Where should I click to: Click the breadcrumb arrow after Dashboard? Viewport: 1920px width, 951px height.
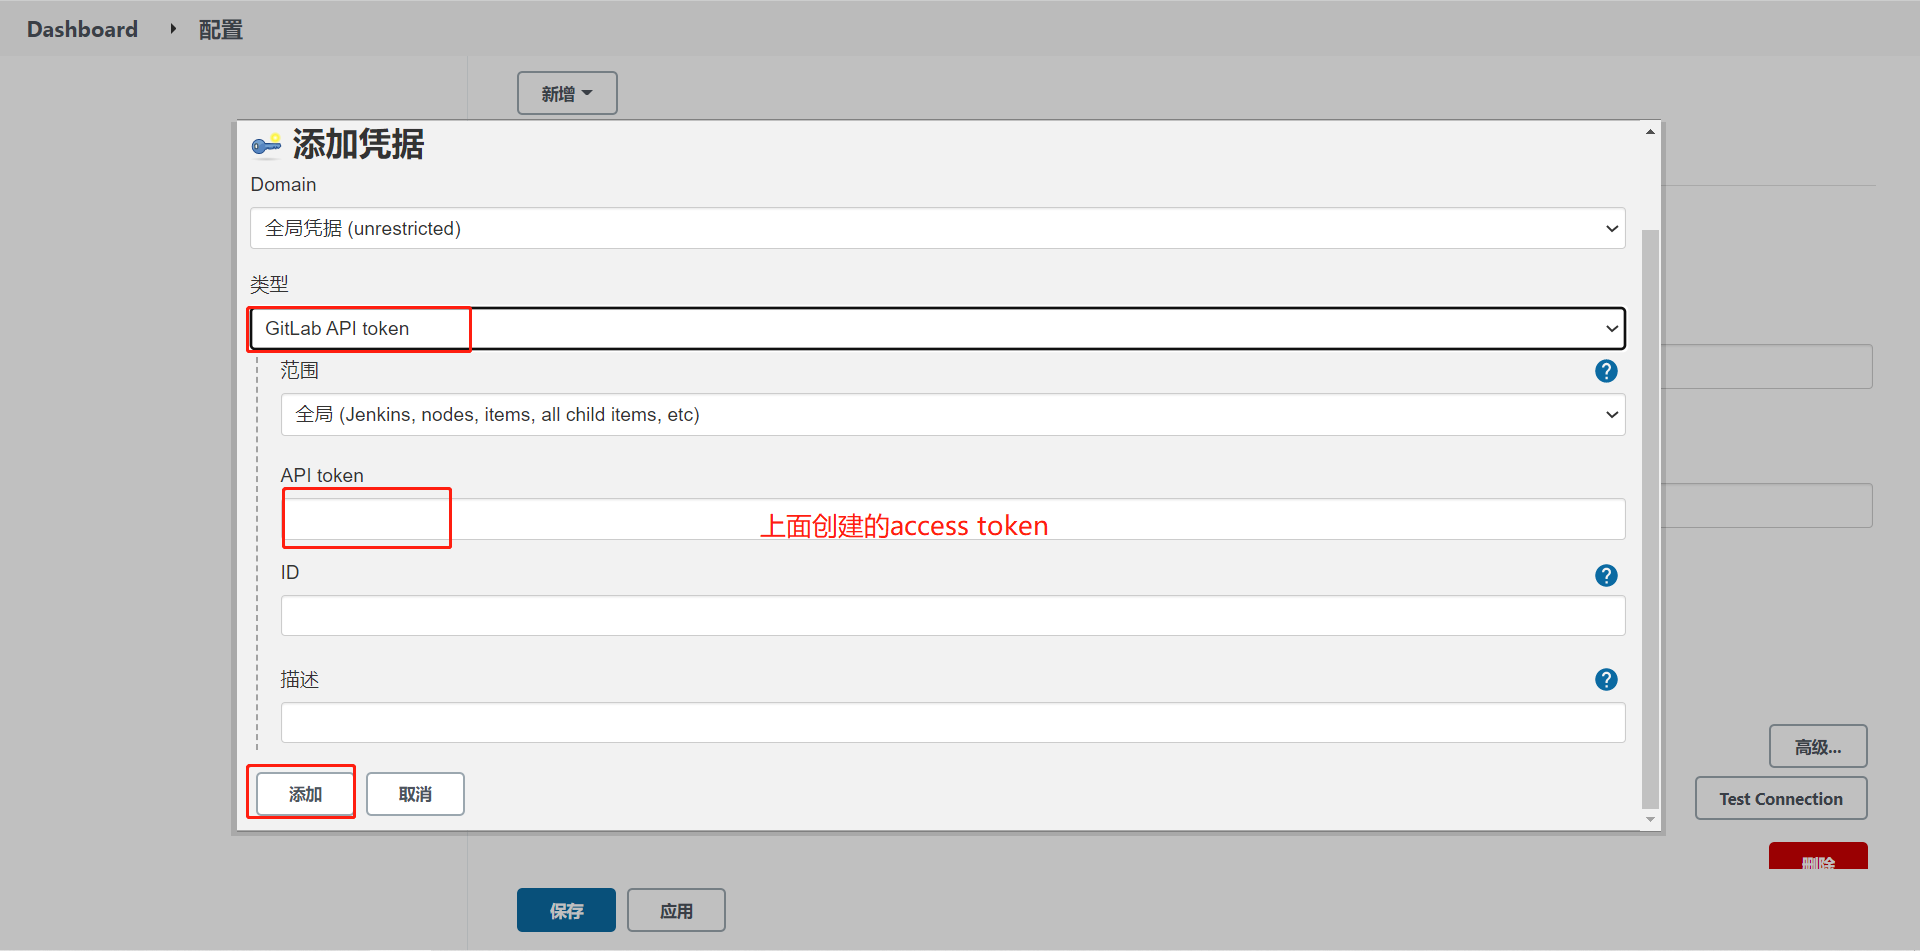click(173, 29)
